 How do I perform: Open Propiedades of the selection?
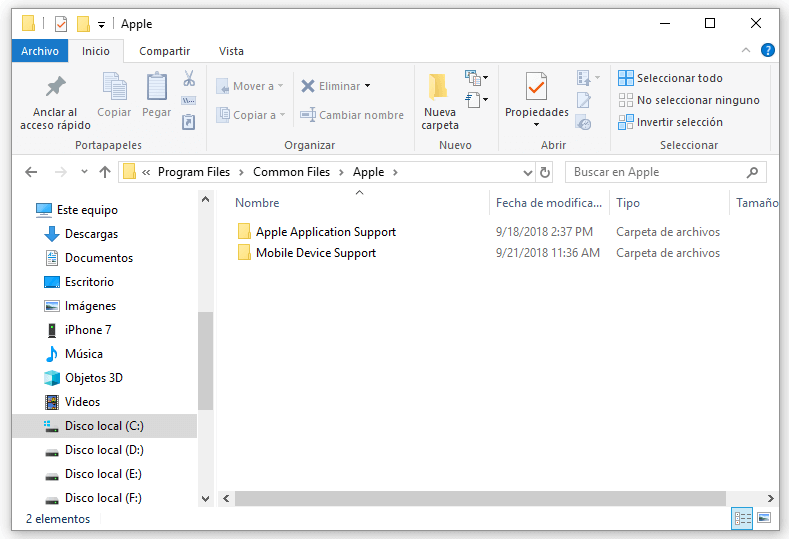pos(536,100)
